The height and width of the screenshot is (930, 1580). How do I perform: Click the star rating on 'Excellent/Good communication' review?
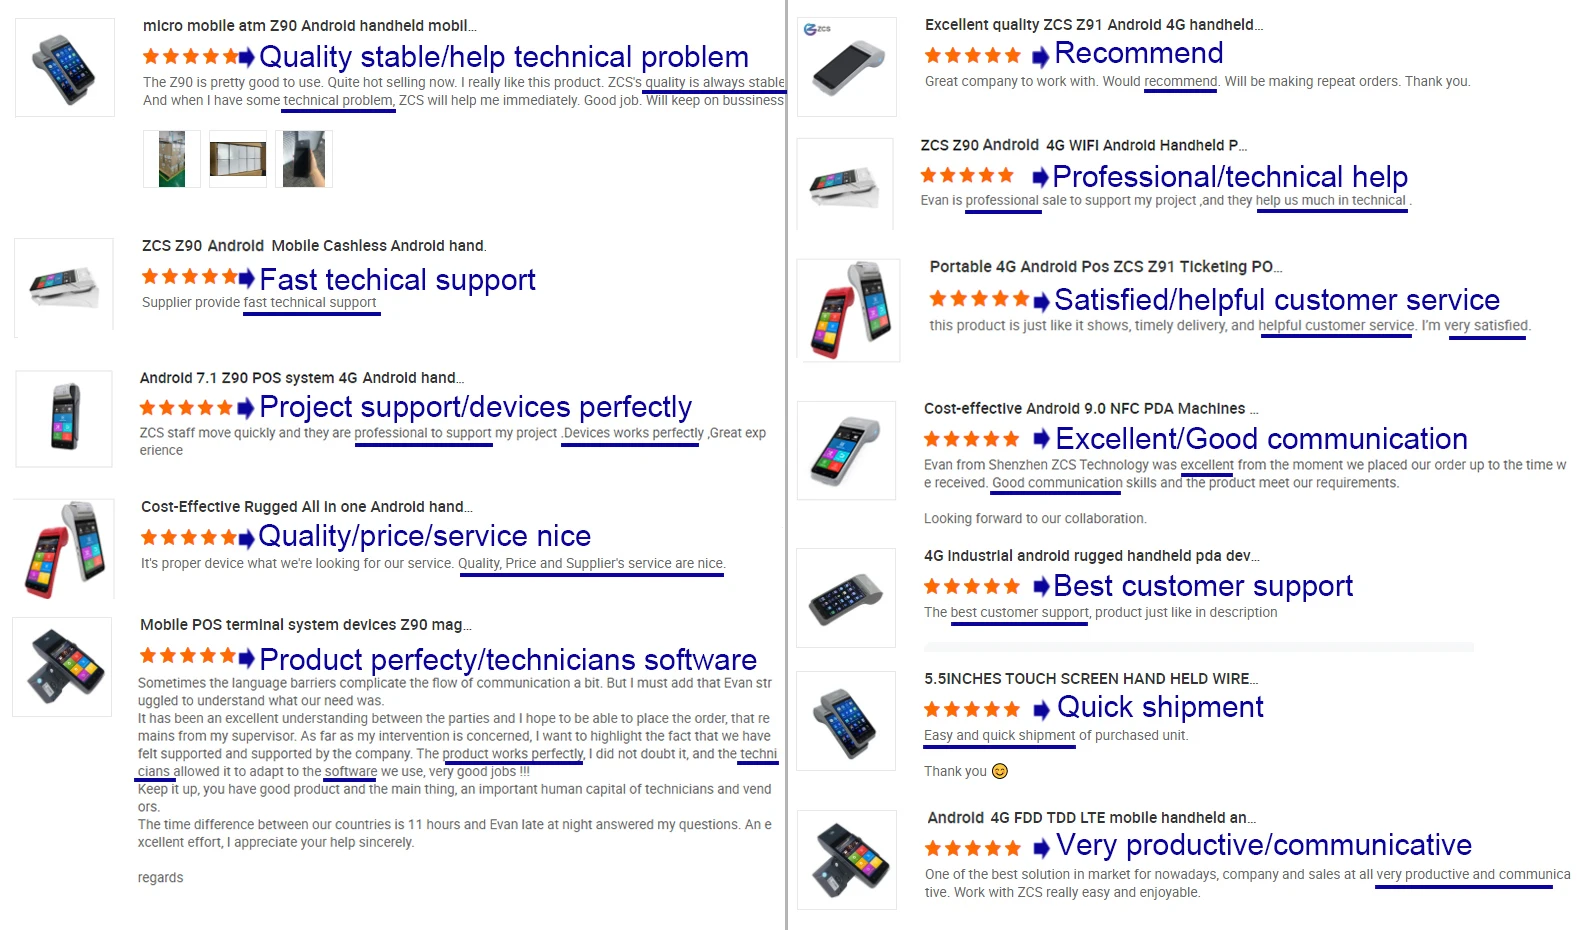[972, 439]
